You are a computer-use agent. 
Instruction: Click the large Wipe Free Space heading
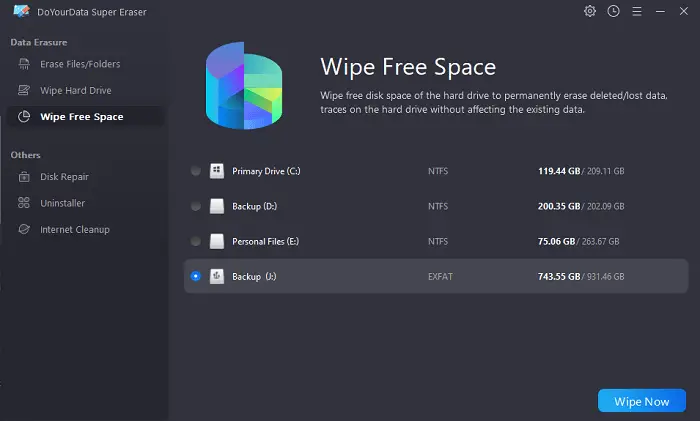tap(408, 67)
